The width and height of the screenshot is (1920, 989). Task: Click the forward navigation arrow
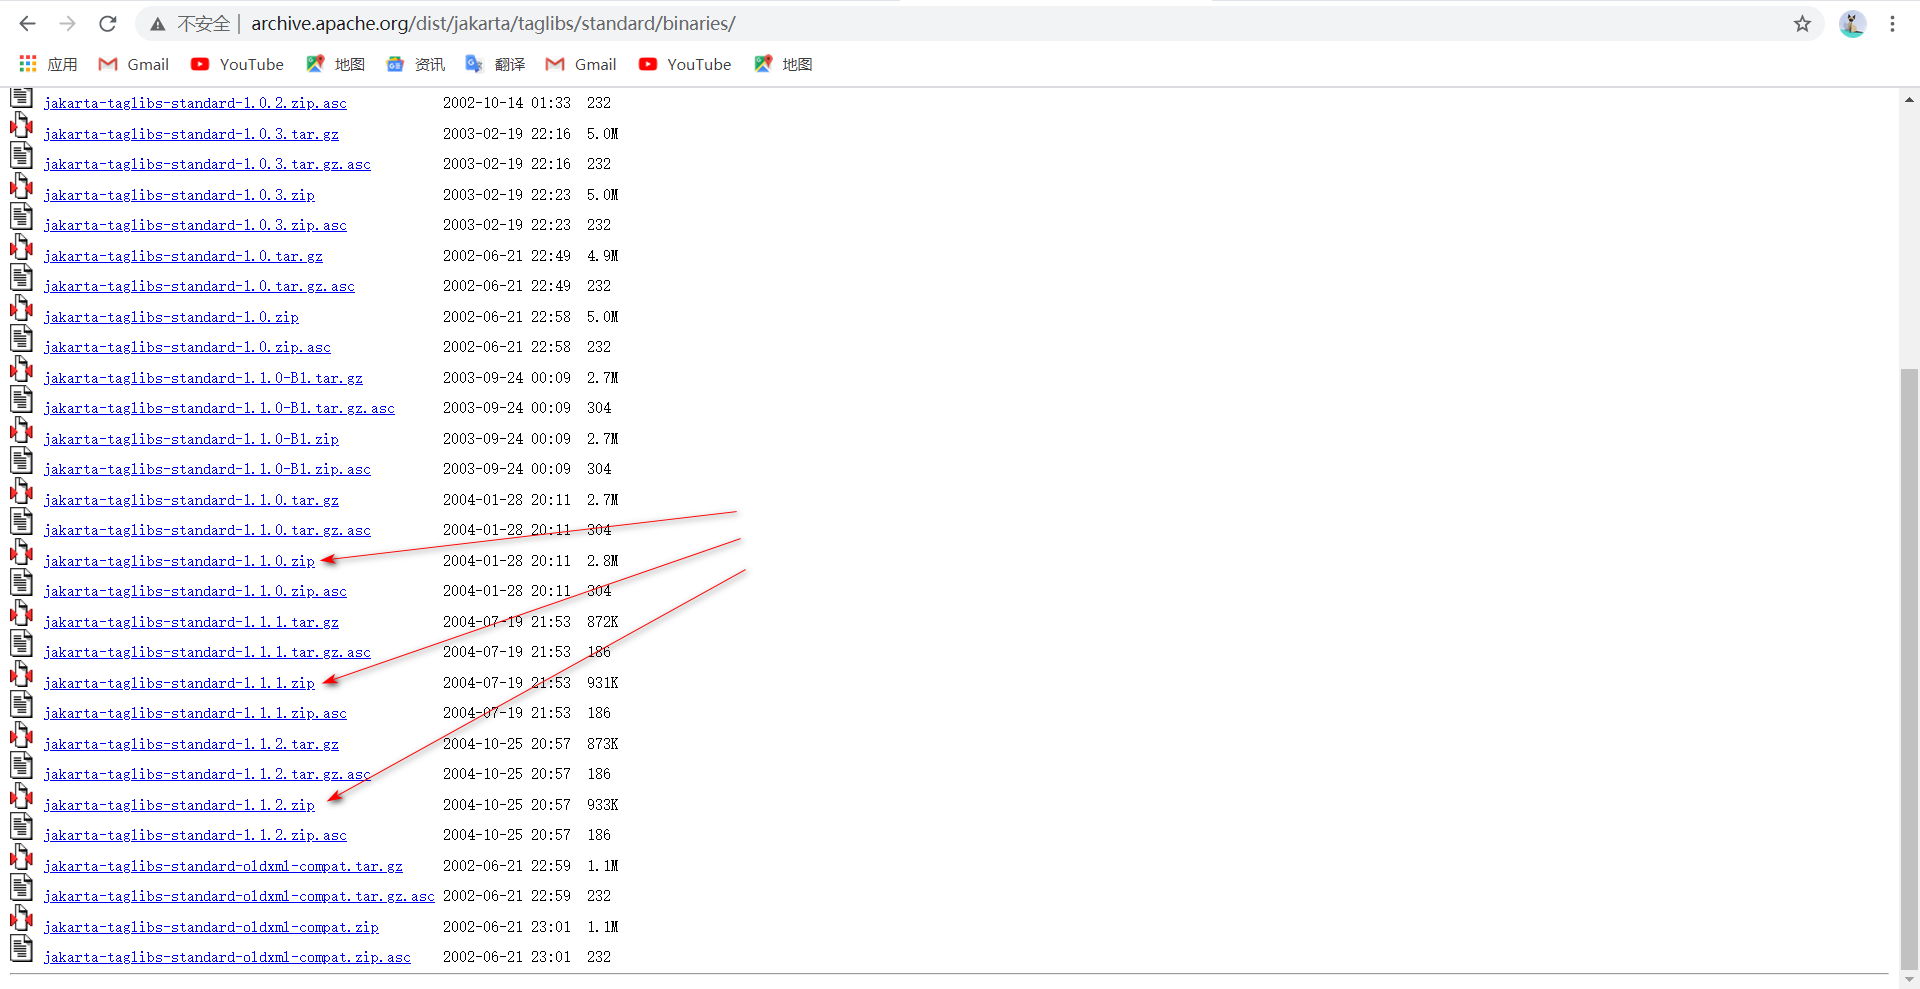[67, 23]
